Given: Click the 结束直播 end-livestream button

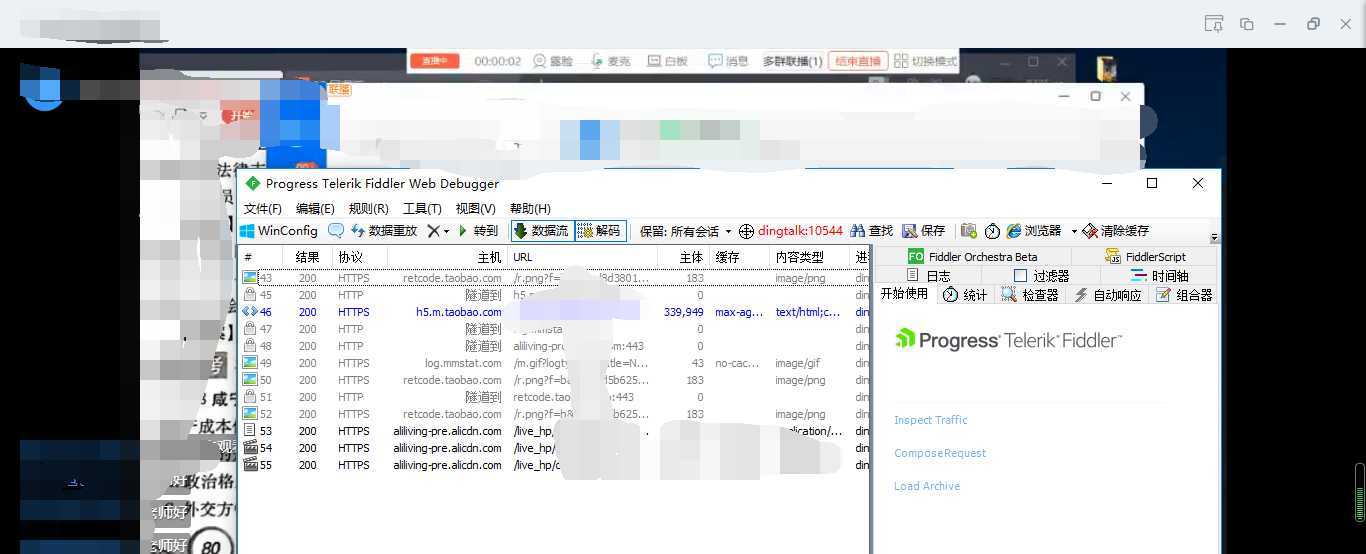Looking at the screenshot, I should point(858,61).
